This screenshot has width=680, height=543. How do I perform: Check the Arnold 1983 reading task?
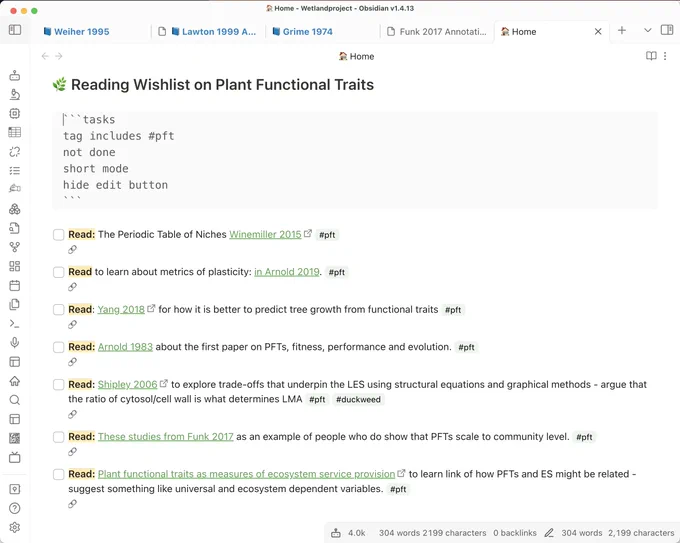pos(59,347)
